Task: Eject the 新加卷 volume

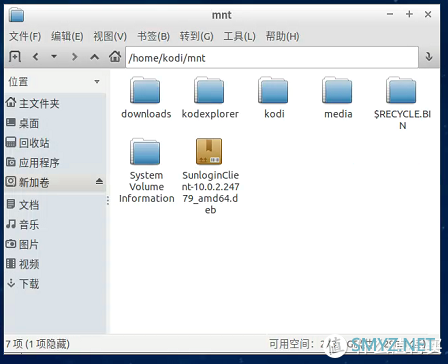Action: [x=99, y=181]
